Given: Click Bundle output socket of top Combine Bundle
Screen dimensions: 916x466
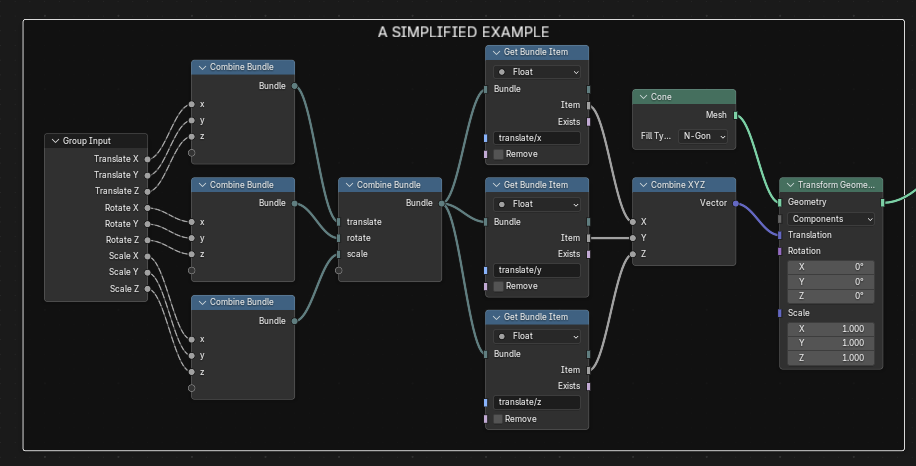Looking at the screenshot, I should click(294, 86).
